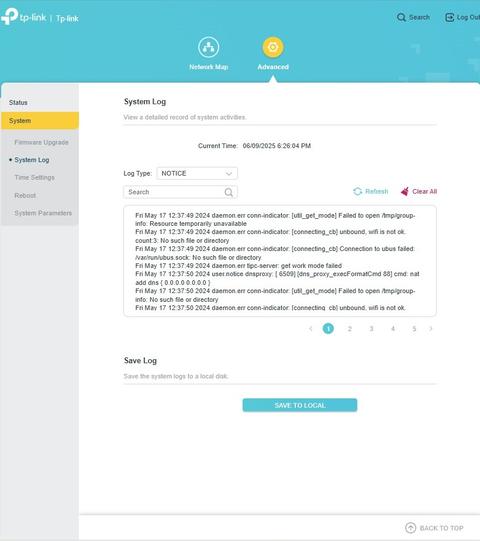Open Firmware Upgrade in sidebar
The height and width of the screenshot is (541, 480).
(x=41, y=142)
